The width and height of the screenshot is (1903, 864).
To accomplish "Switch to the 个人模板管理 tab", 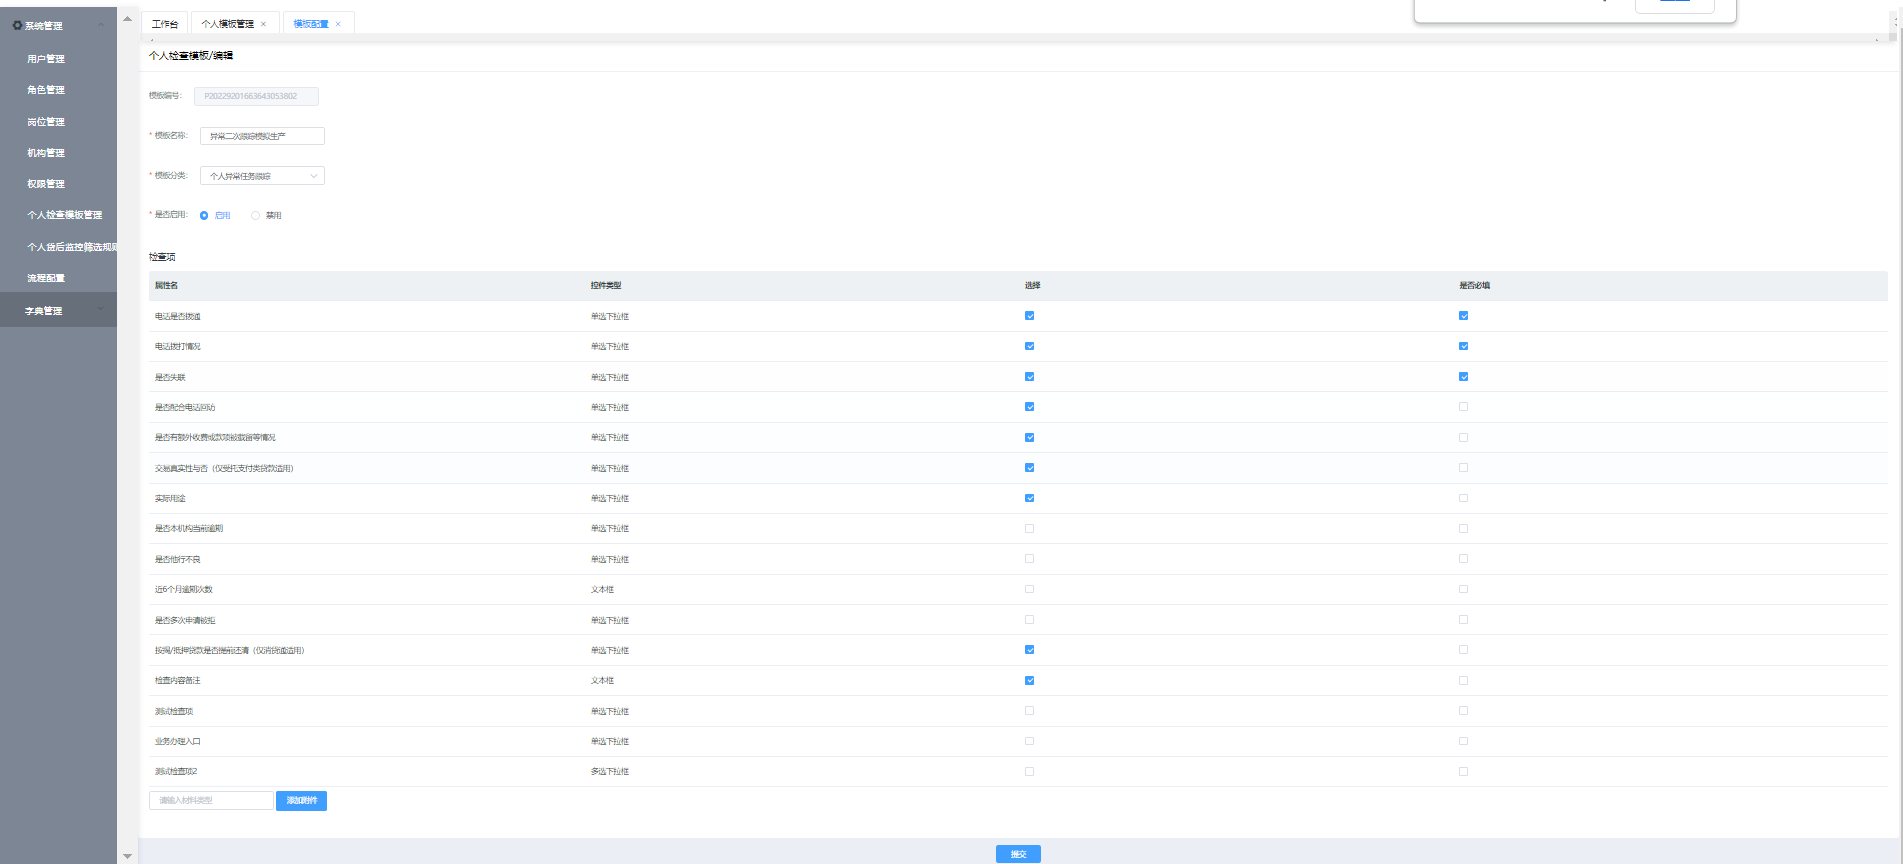I will [228, 24].
